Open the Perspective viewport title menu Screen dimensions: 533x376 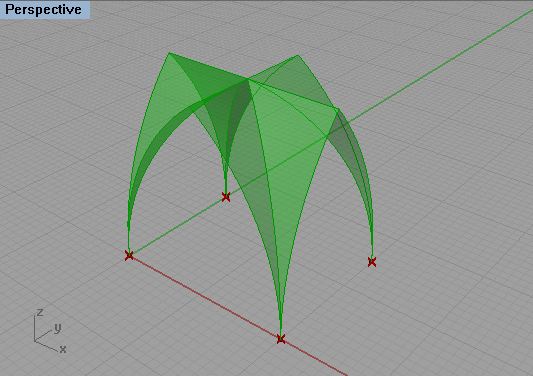coord(44,9)
